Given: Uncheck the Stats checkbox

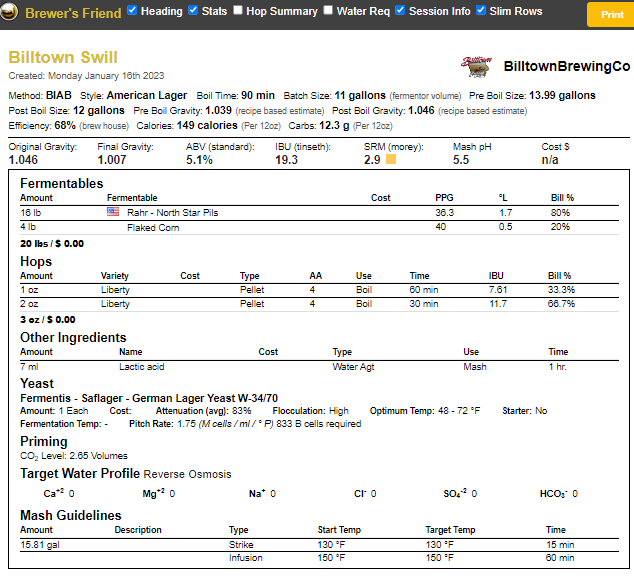Looking at the screenshot, I should coord(192,11).
